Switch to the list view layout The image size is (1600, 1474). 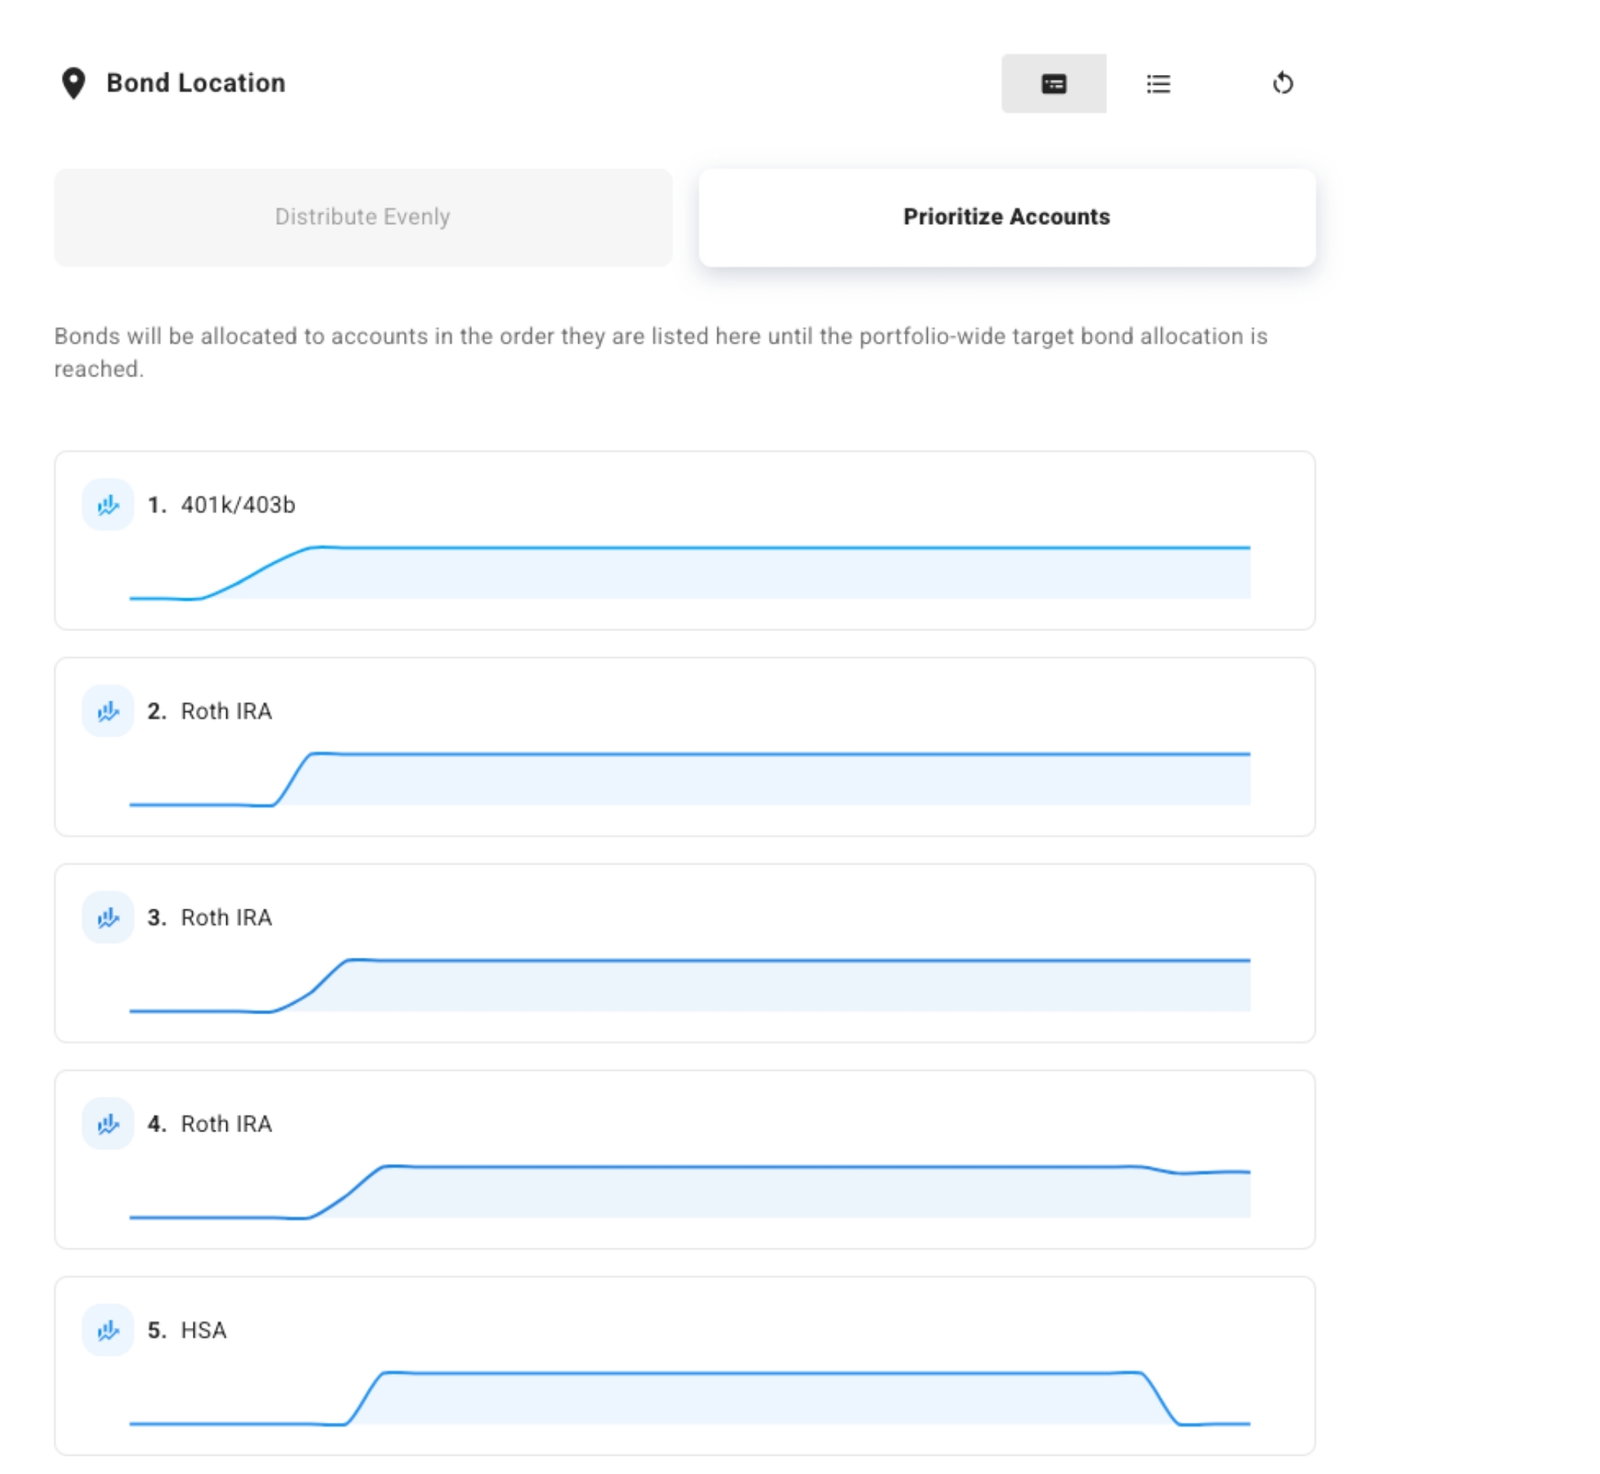coord(1158,84)
